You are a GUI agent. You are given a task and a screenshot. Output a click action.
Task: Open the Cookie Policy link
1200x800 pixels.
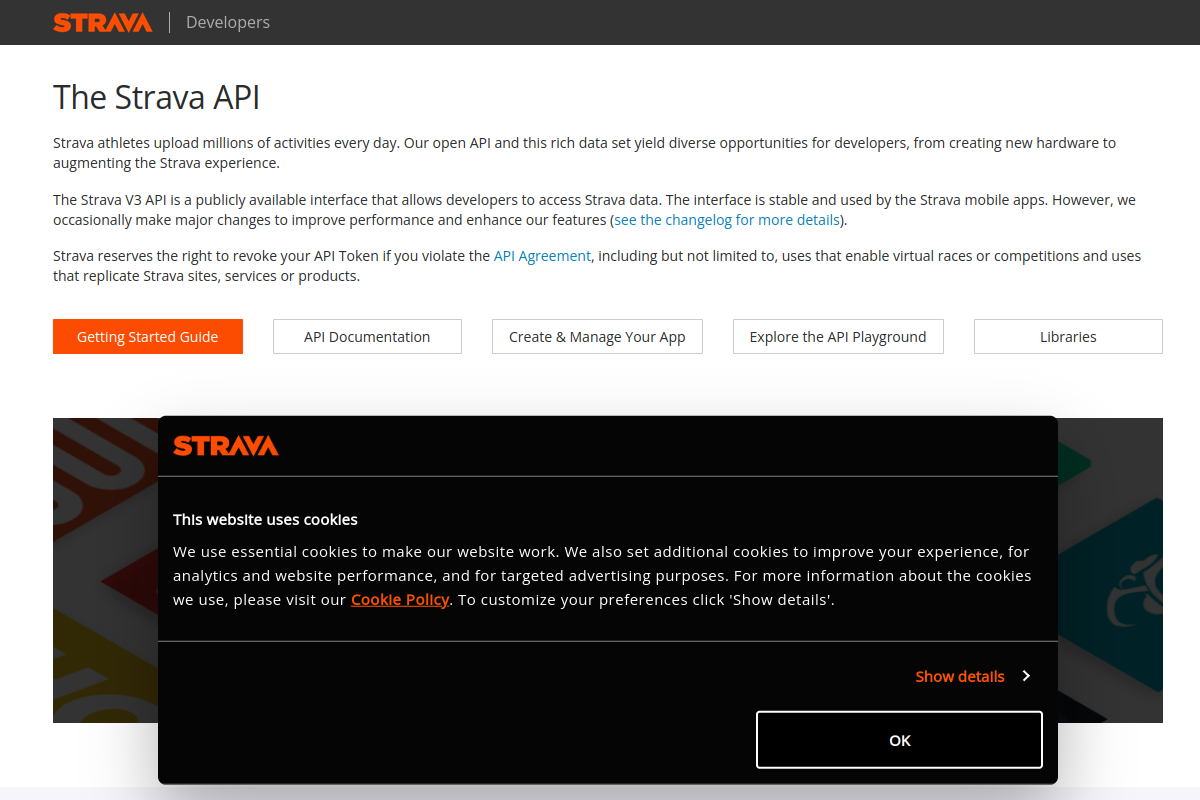click(400, 600)
